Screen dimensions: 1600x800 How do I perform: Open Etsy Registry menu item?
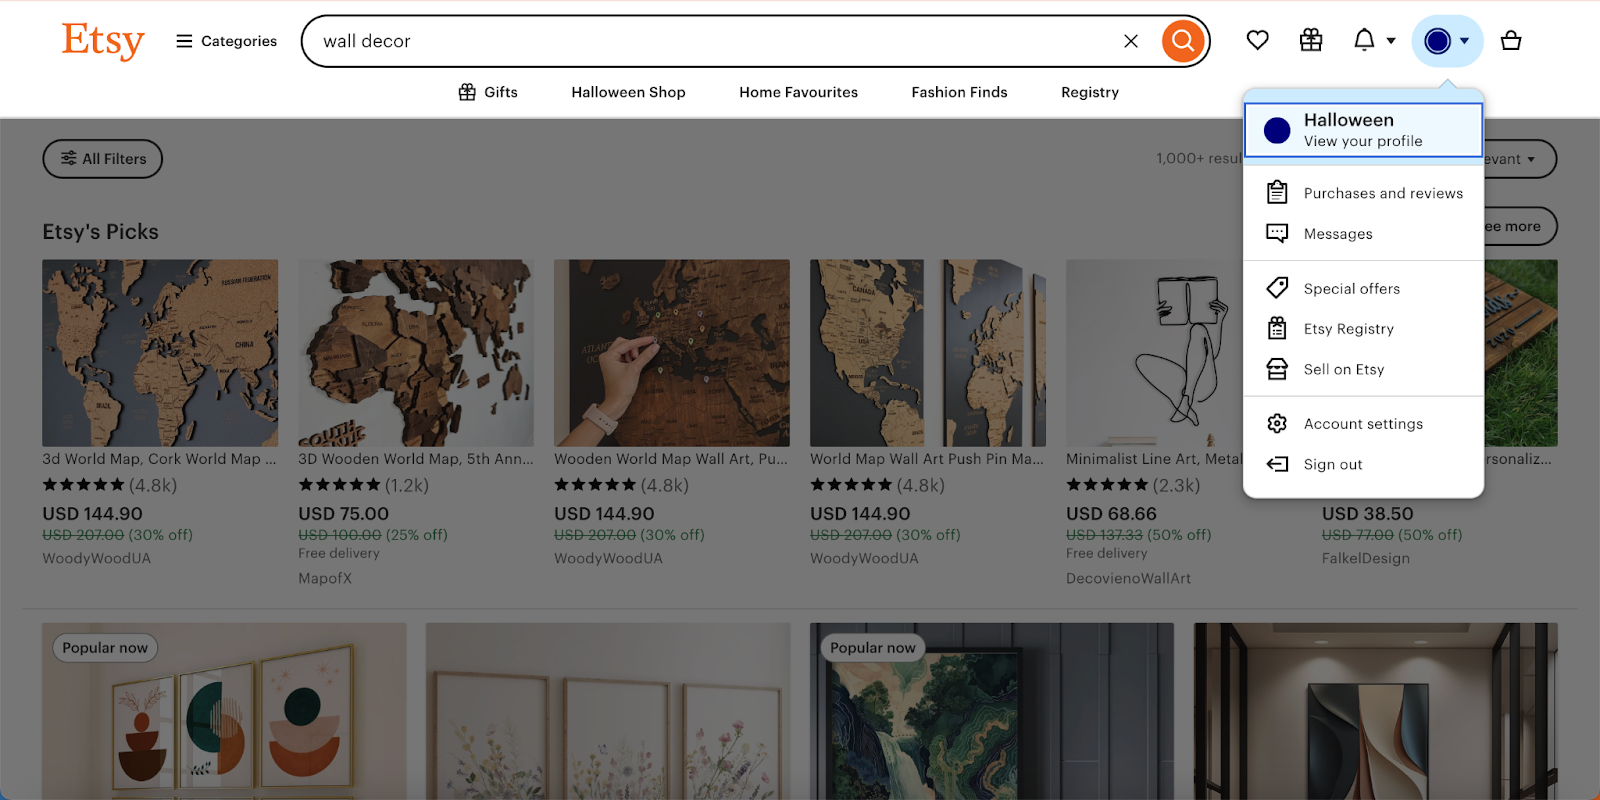tap(1363, 328)
